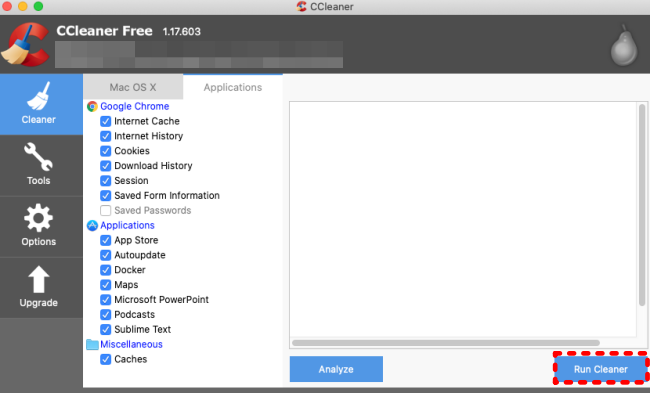Disable the Session checkbox
The image size is (650, 393).
(106, 181)
